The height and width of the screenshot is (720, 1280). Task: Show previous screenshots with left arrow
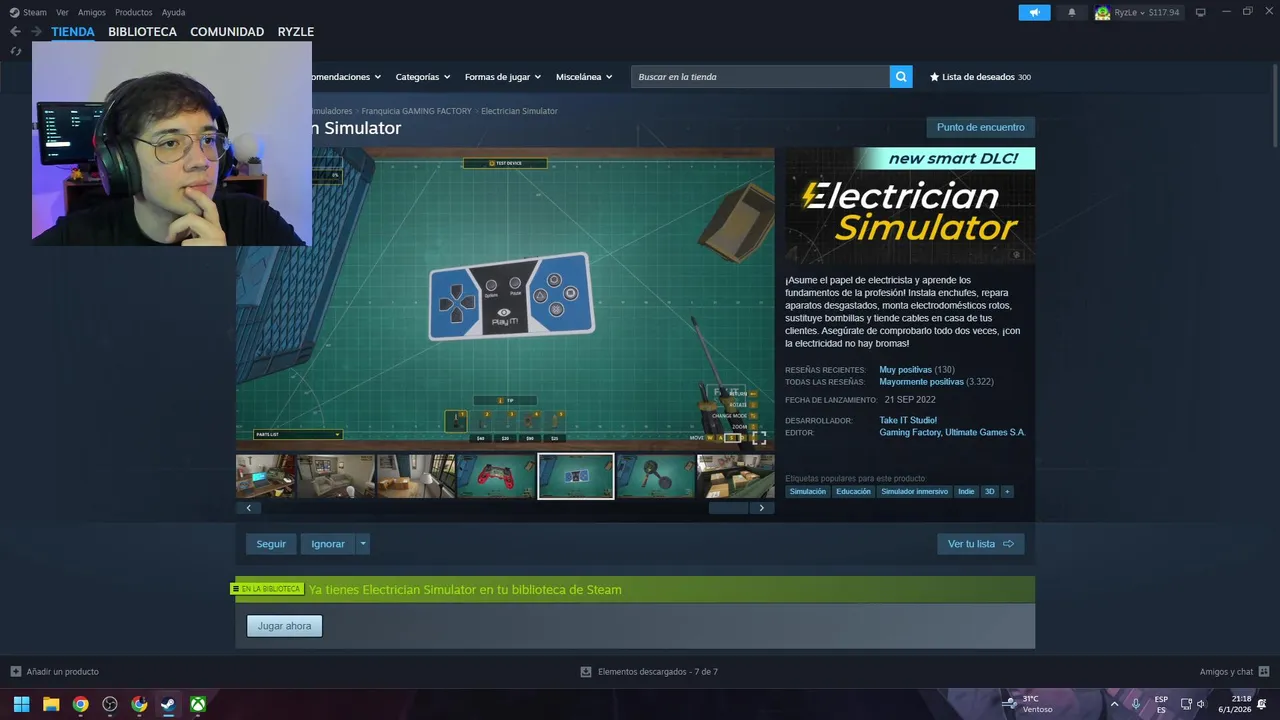pos(248,508)
